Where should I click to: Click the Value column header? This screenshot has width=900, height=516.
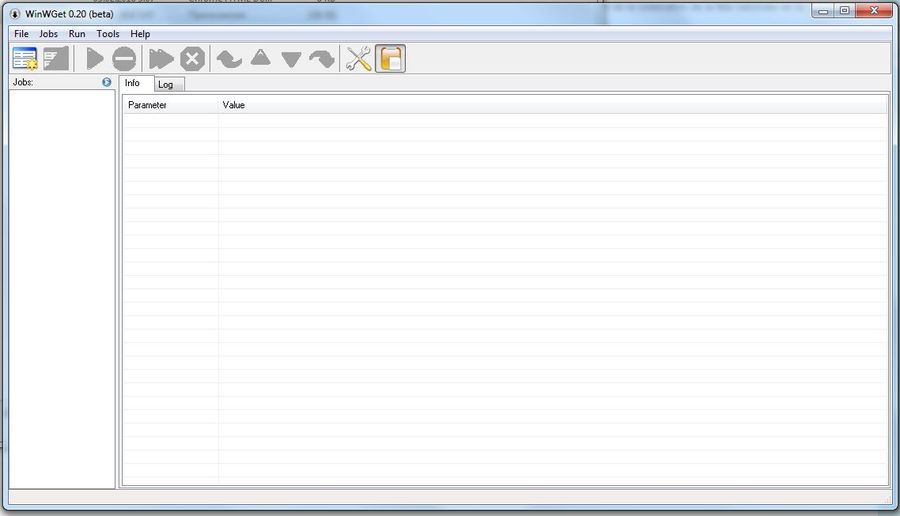point(553,105)
